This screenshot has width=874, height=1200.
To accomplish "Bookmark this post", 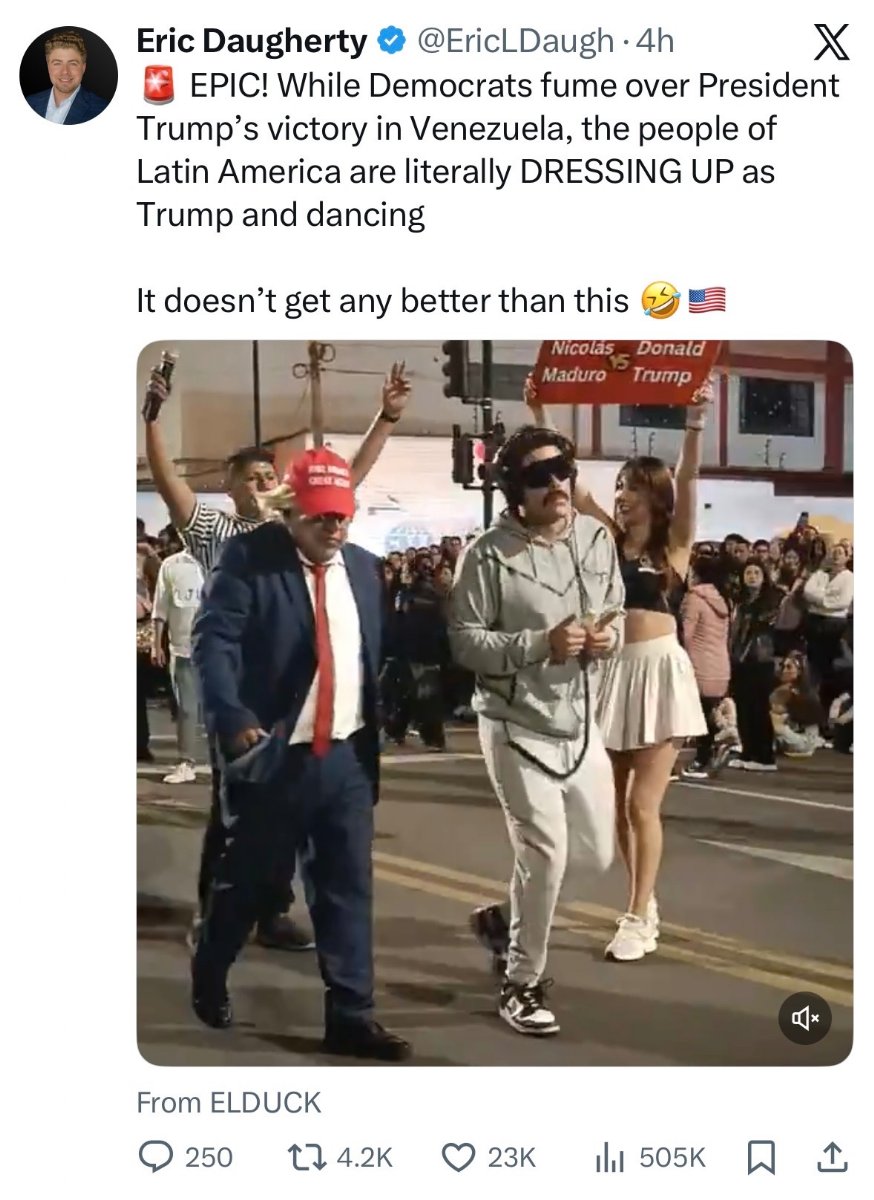I will (761, 1158).
